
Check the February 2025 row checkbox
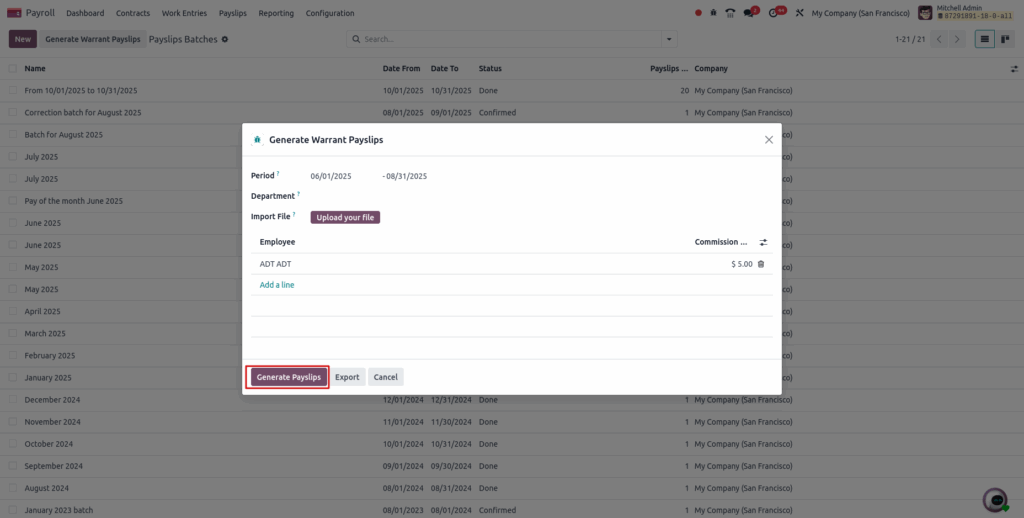click(12, 355)
